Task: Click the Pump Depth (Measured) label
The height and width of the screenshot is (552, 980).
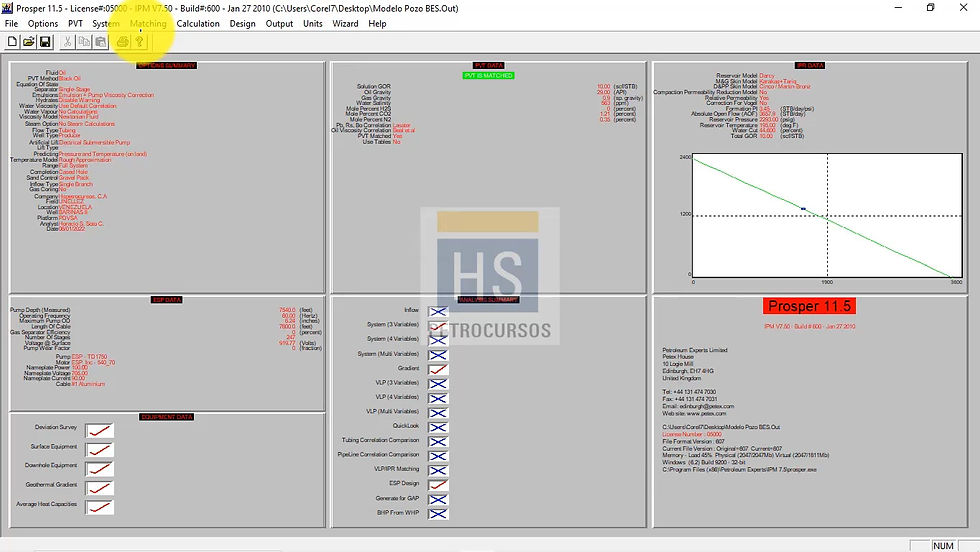Action: pyautogui.click(x=40, y=310)
